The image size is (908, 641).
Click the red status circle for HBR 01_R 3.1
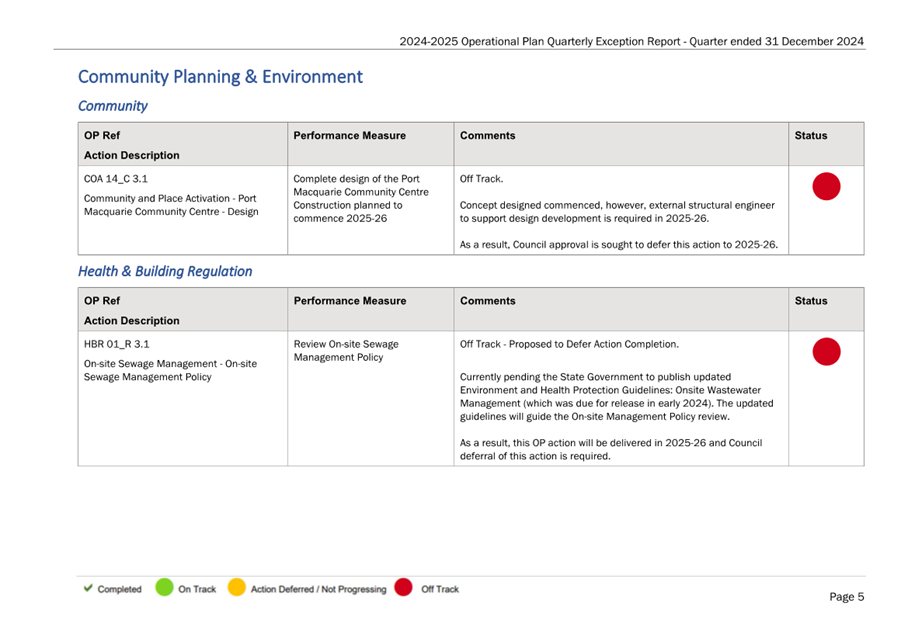[x=826, y=351]
